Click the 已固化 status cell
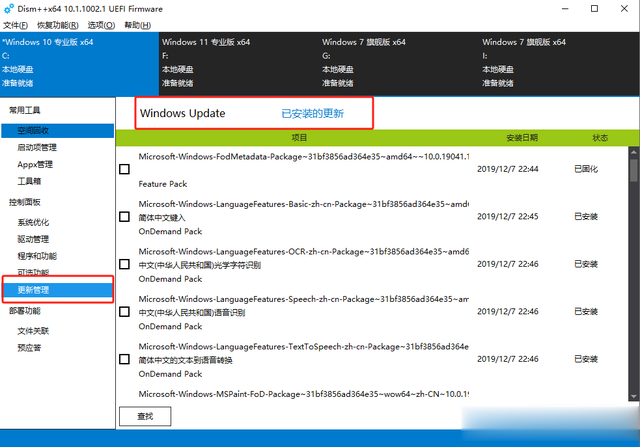Image resolution: width=640 pixels, height=447 pixels. [586, 169]
